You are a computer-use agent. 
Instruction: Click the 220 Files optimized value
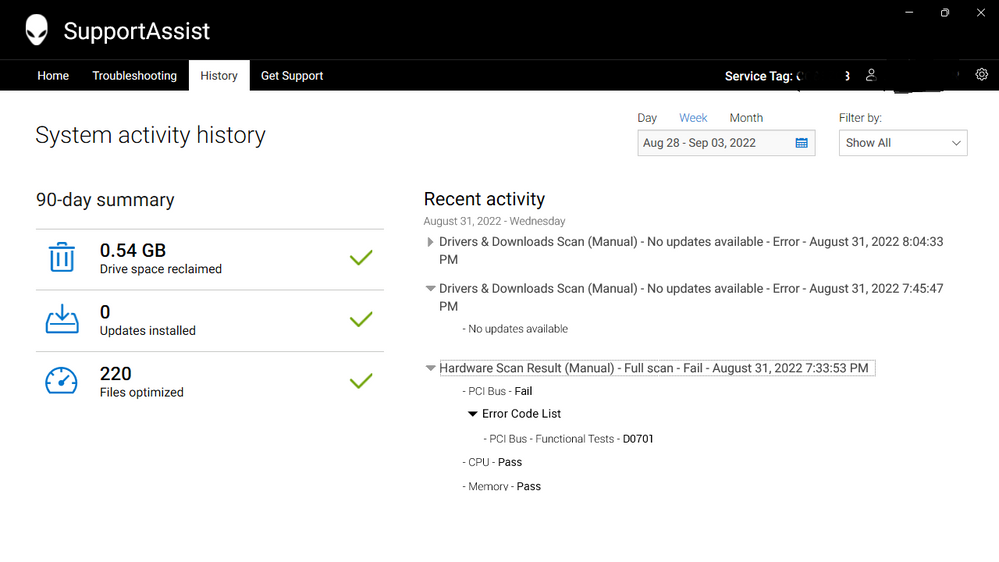point(115,373)
